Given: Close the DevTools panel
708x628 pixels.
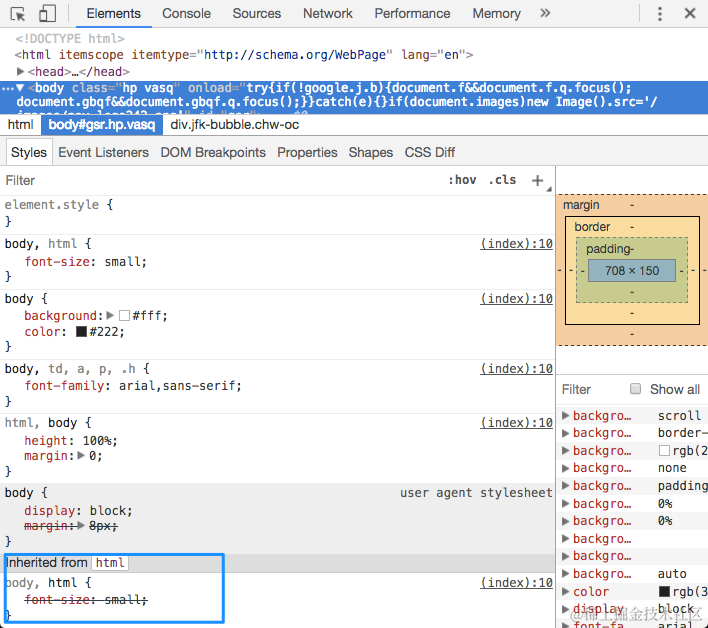Looking at the screenshot, I should 689,13.
